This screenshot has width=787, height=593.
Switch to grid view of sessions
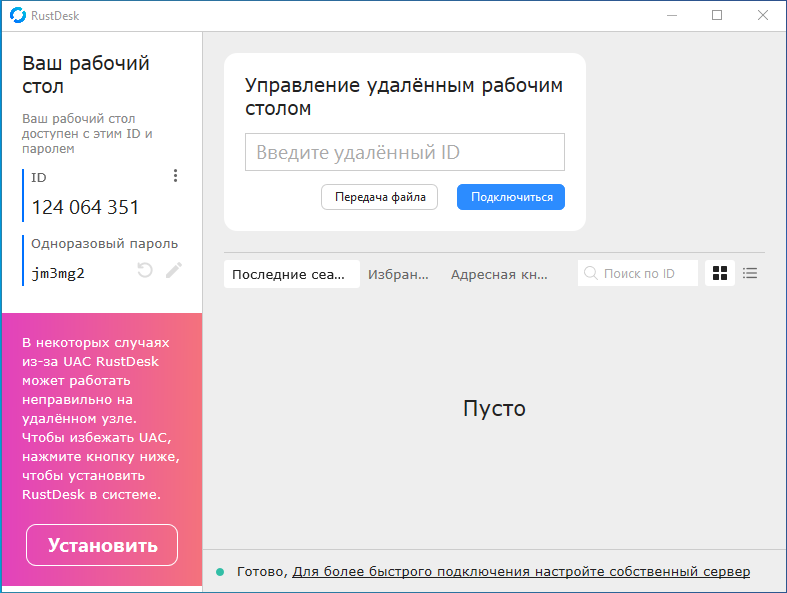pyautogui.click(x=720, y=273)
